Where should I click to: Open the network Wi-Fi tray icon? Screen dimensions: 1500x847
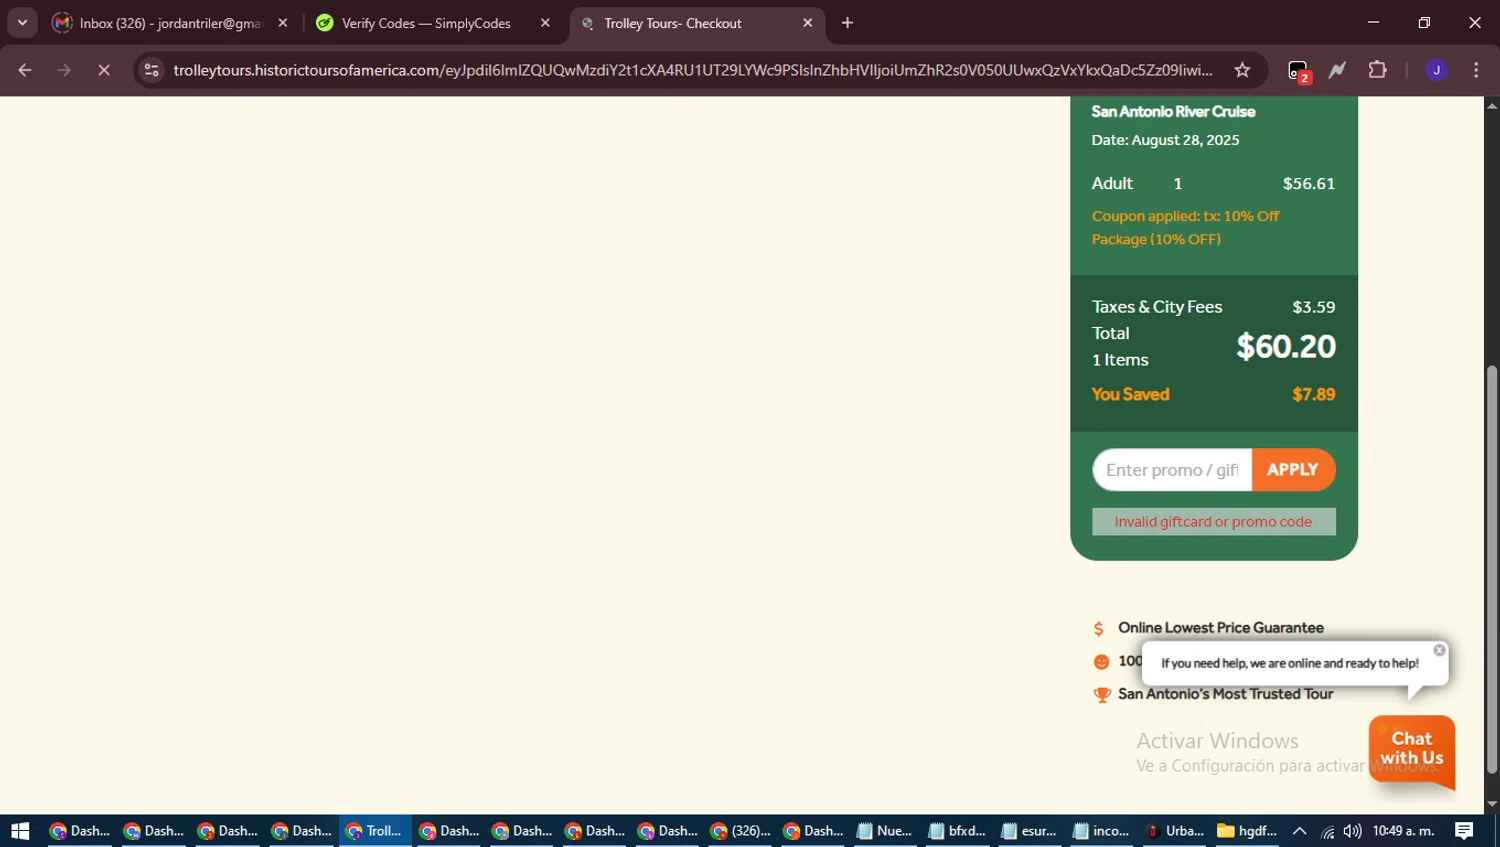point(1327,832)
